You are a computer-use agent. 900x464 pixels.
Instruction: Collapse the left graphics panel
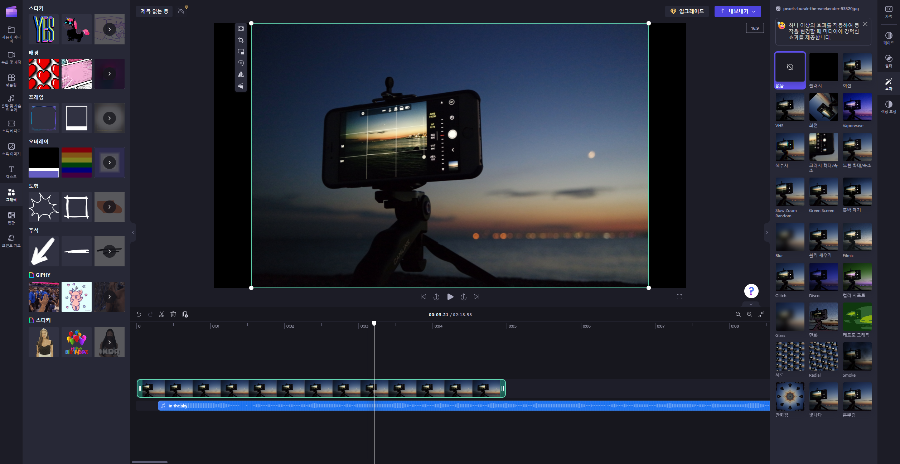[x=133, y=232]
